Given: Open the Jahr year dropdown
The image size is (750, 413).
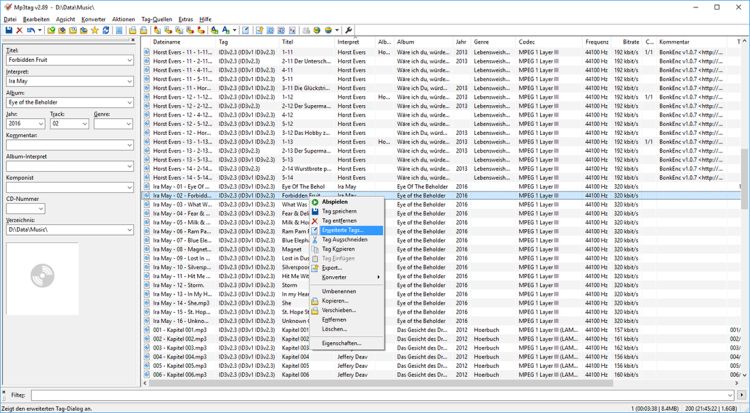Looking at the screenshot, I should click(x=40, y=124).
